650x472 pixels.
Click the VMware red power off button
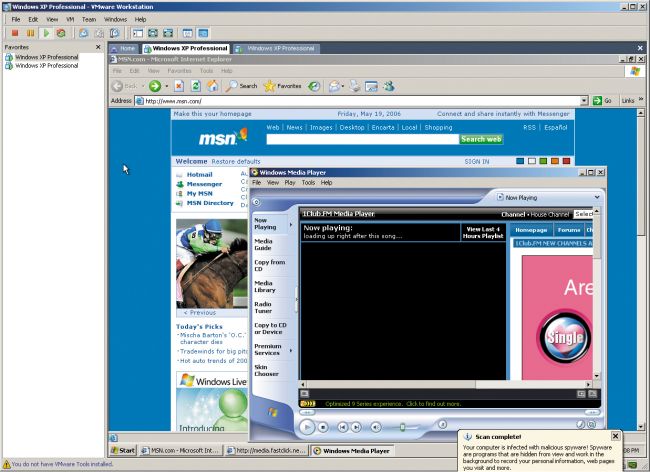pos(15,33)
